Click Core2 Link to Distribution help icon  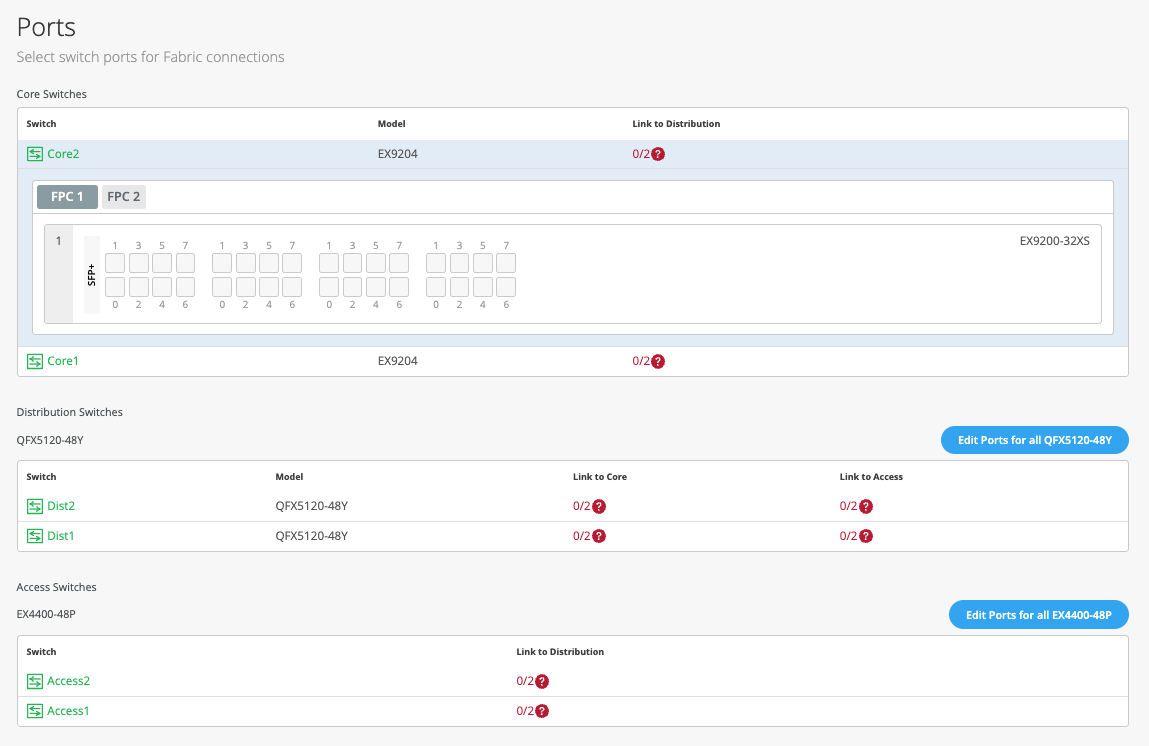658,154
